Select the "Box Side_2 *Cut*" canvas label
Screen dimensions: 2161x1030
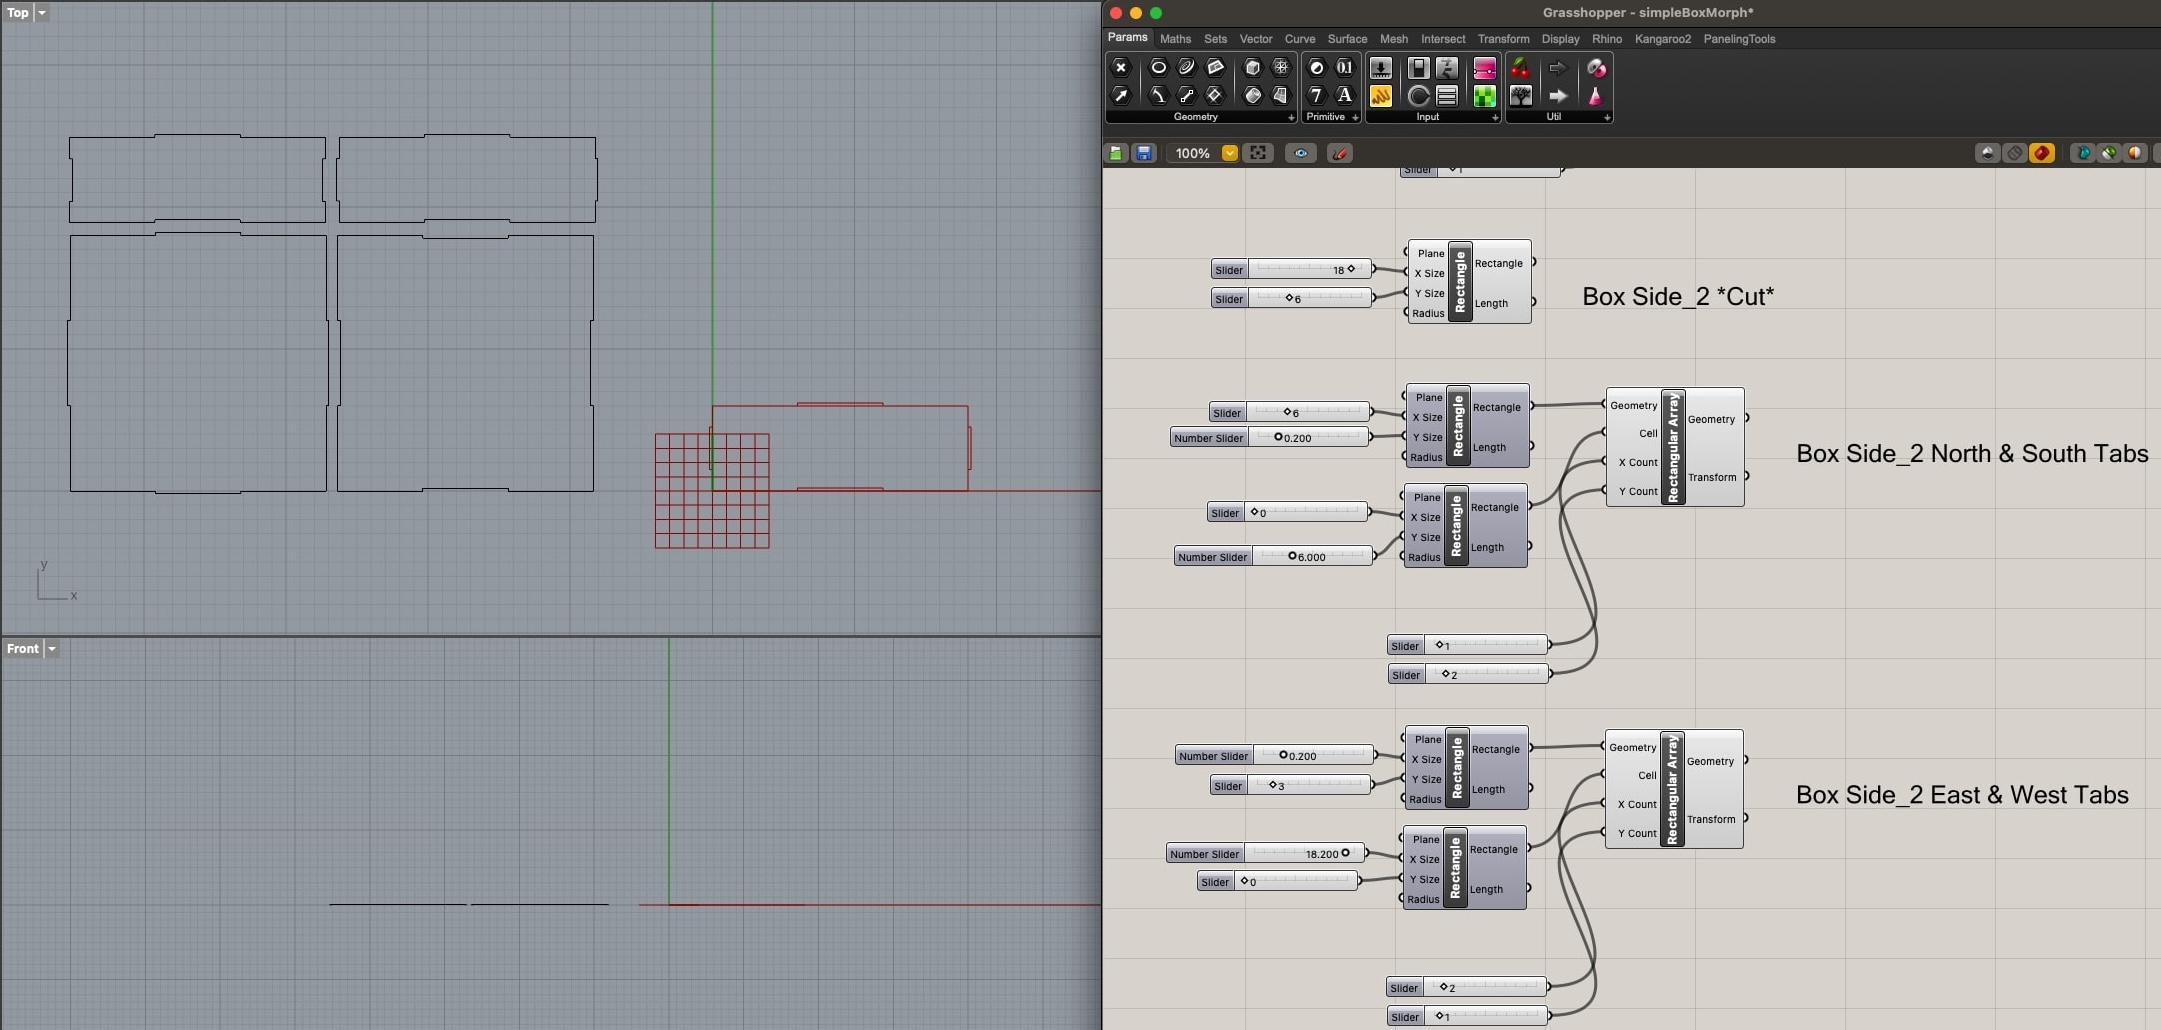click(x=1678, y=296)
